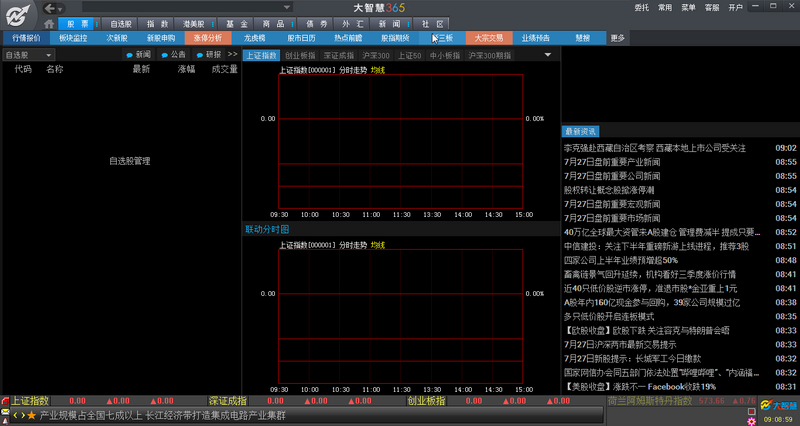Screen dimensions: 800x426
Task: Select the 上证指数 chart tab
Action: pyautogui.click(x=262, y=56)
